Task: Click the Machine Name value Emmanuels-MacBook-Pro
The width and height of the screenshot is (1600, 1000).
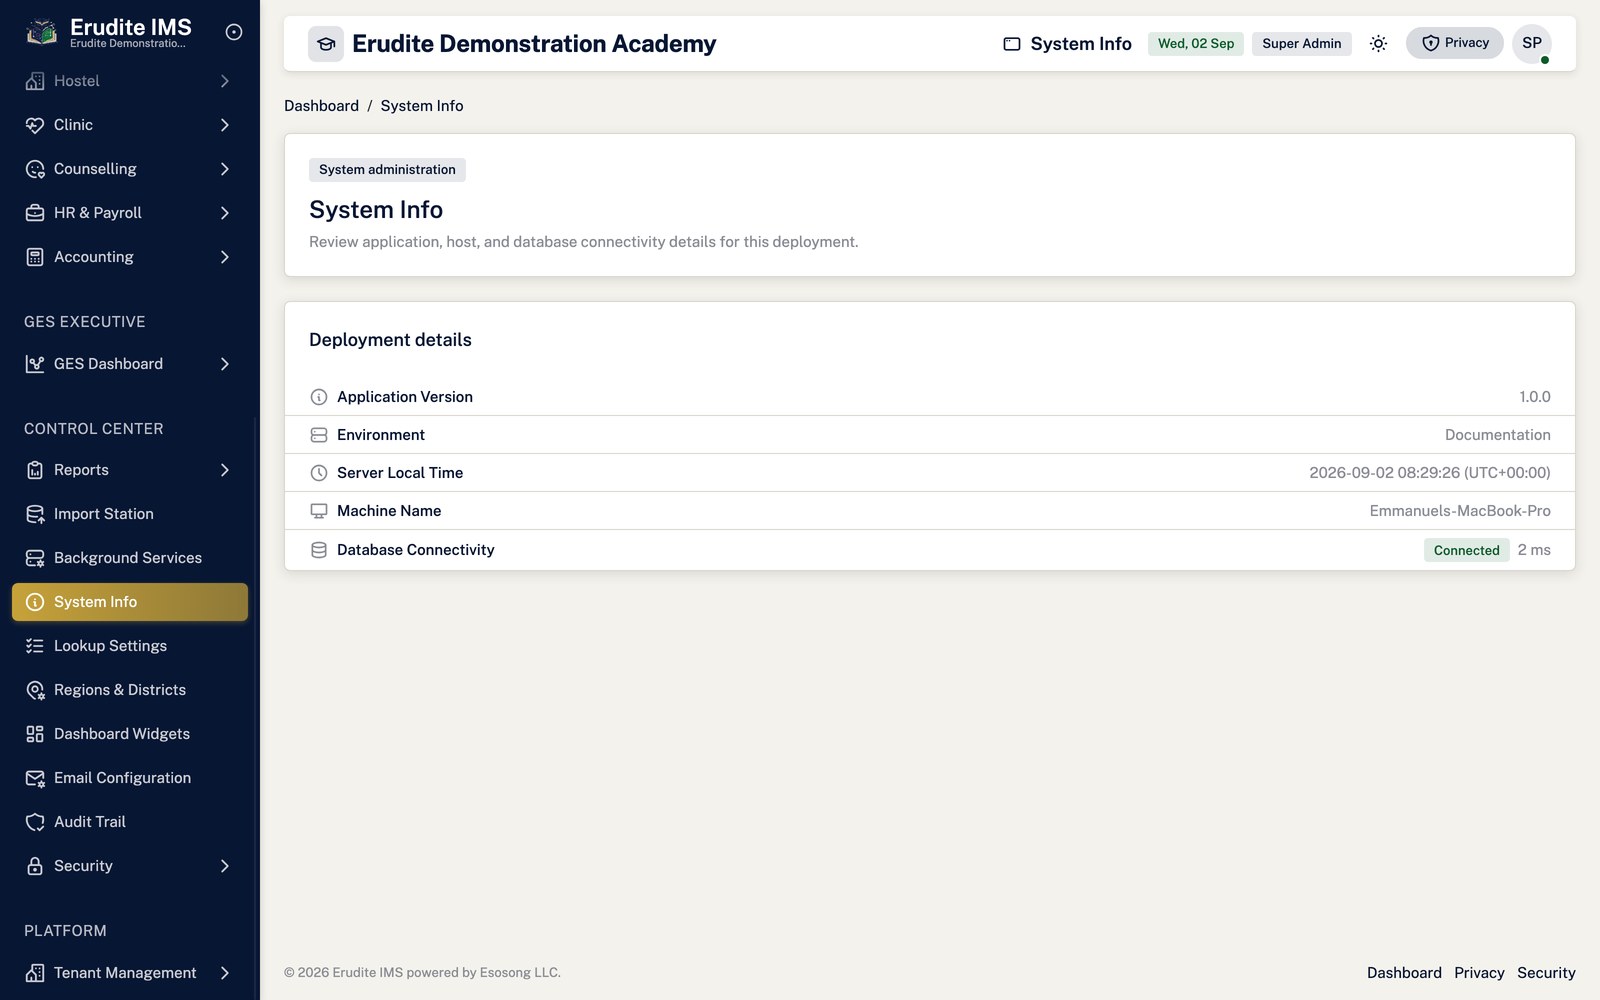Action: click(1460, 511)
